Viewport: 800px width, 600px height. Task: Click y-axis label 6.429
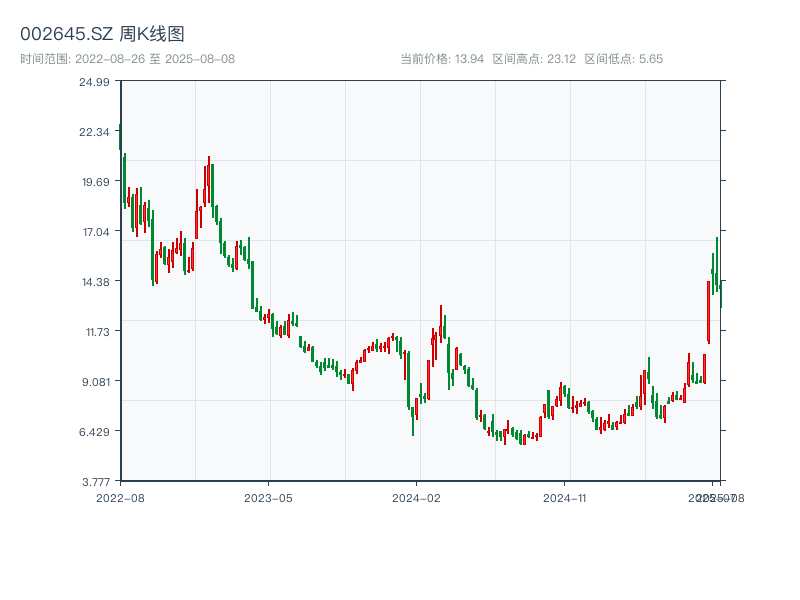coord(94,432)
